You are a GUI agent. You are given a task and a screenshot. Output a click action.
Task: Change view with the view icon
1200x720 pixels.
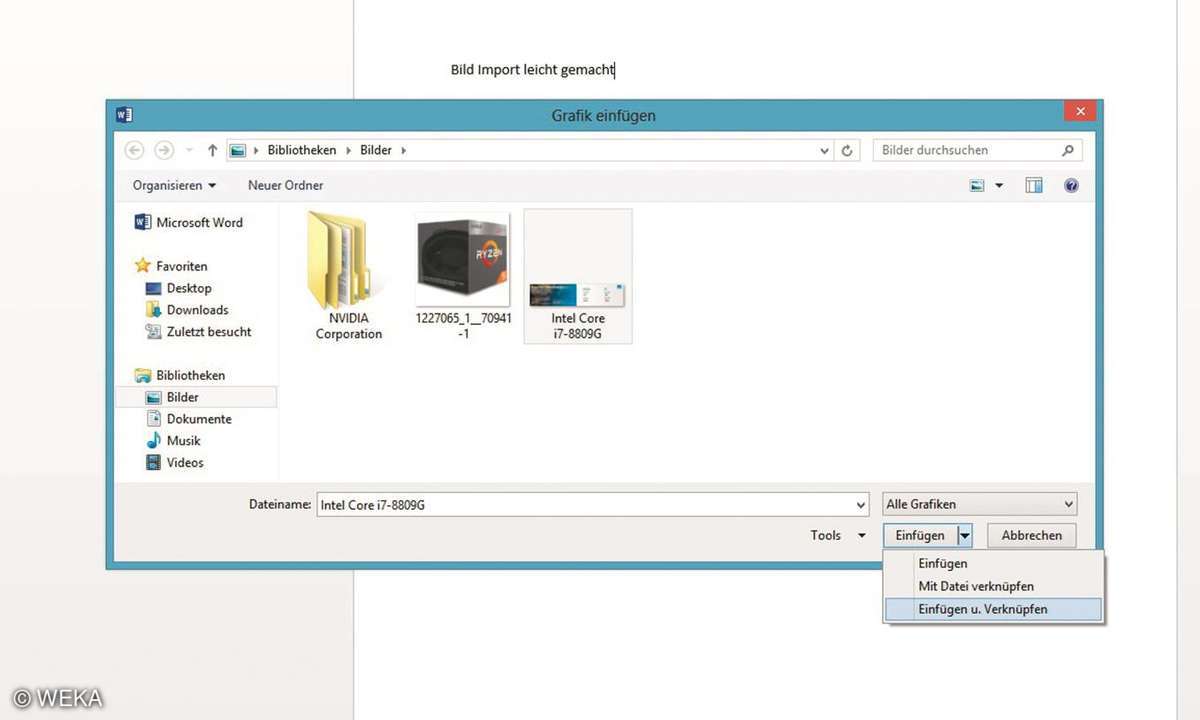977,186
